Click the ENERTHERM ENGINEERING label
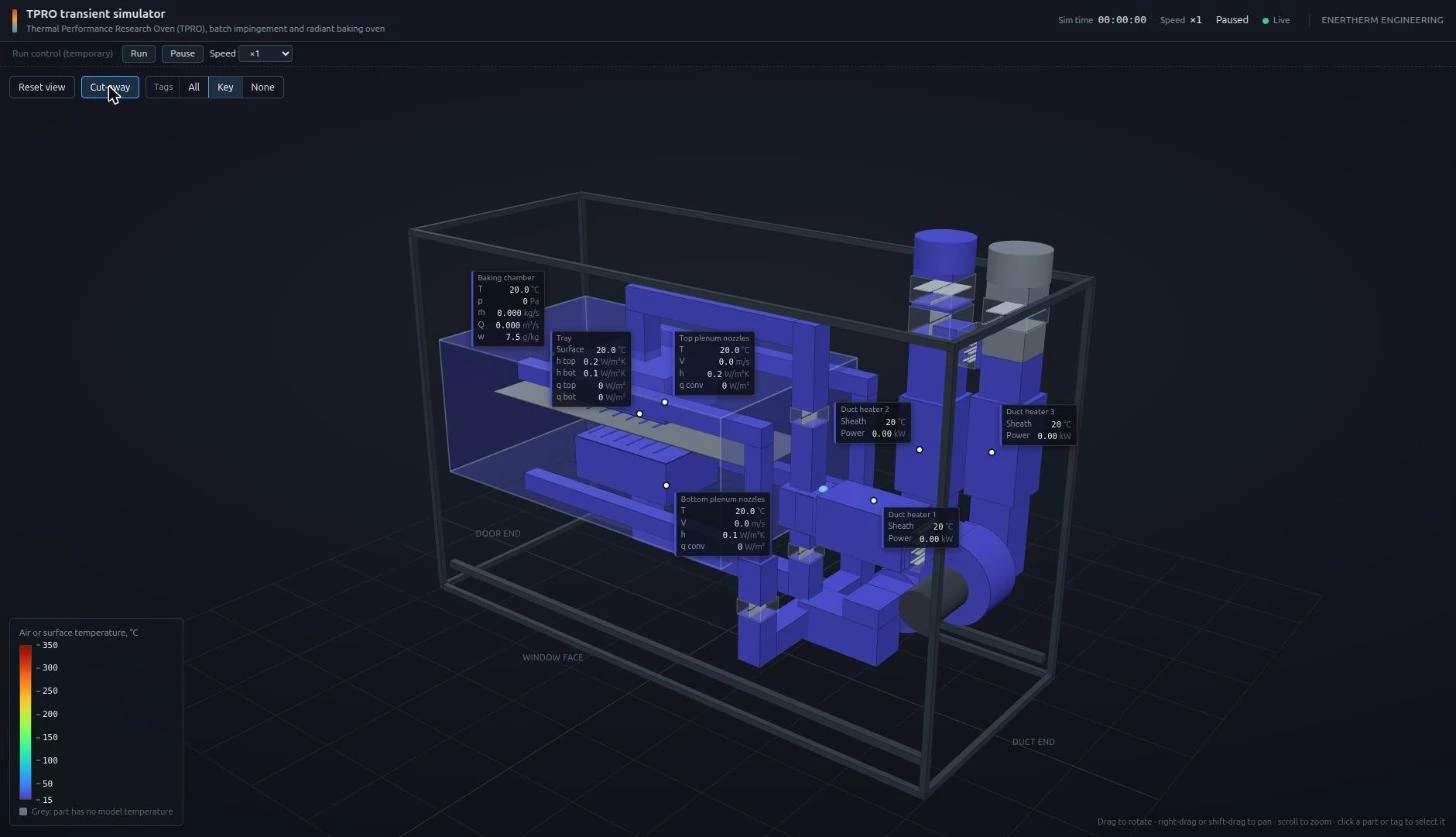Viewport: 1456px width, 837px height. pos(1382,20)
